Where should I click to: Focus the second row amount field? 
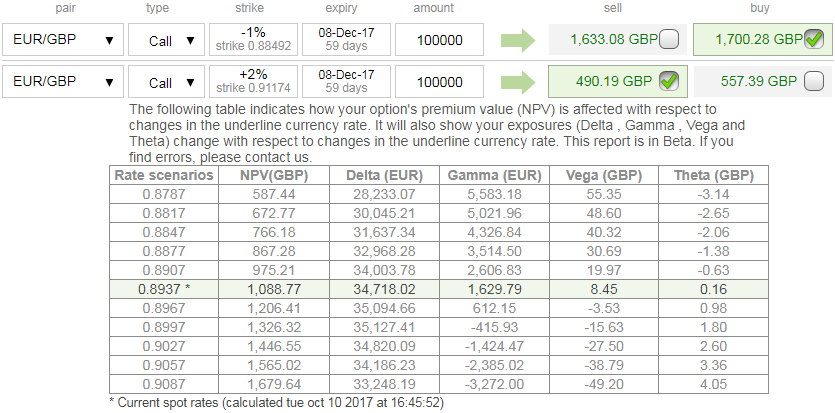tap(439, 82)
